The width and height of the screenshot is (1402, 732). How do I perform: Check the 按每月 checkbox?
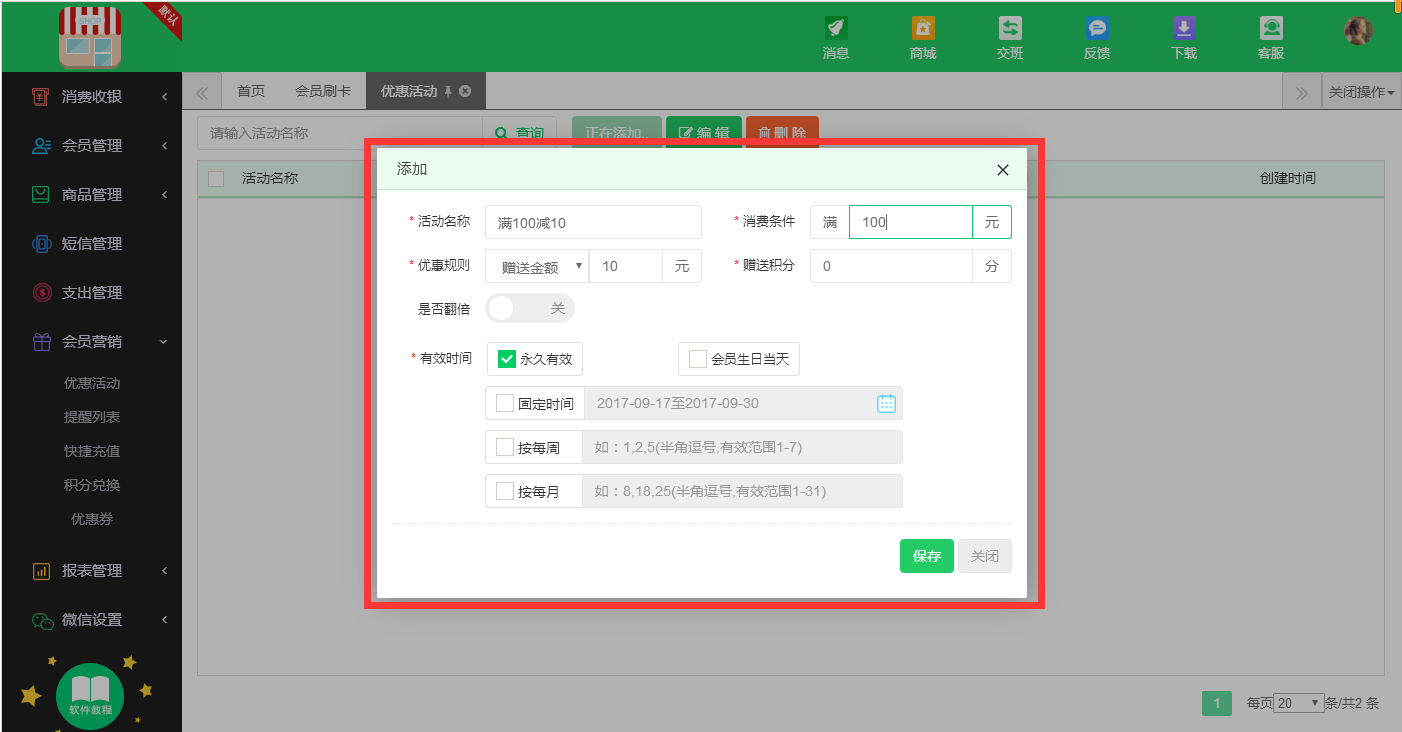pyautogui.click(x=505, y=491)
